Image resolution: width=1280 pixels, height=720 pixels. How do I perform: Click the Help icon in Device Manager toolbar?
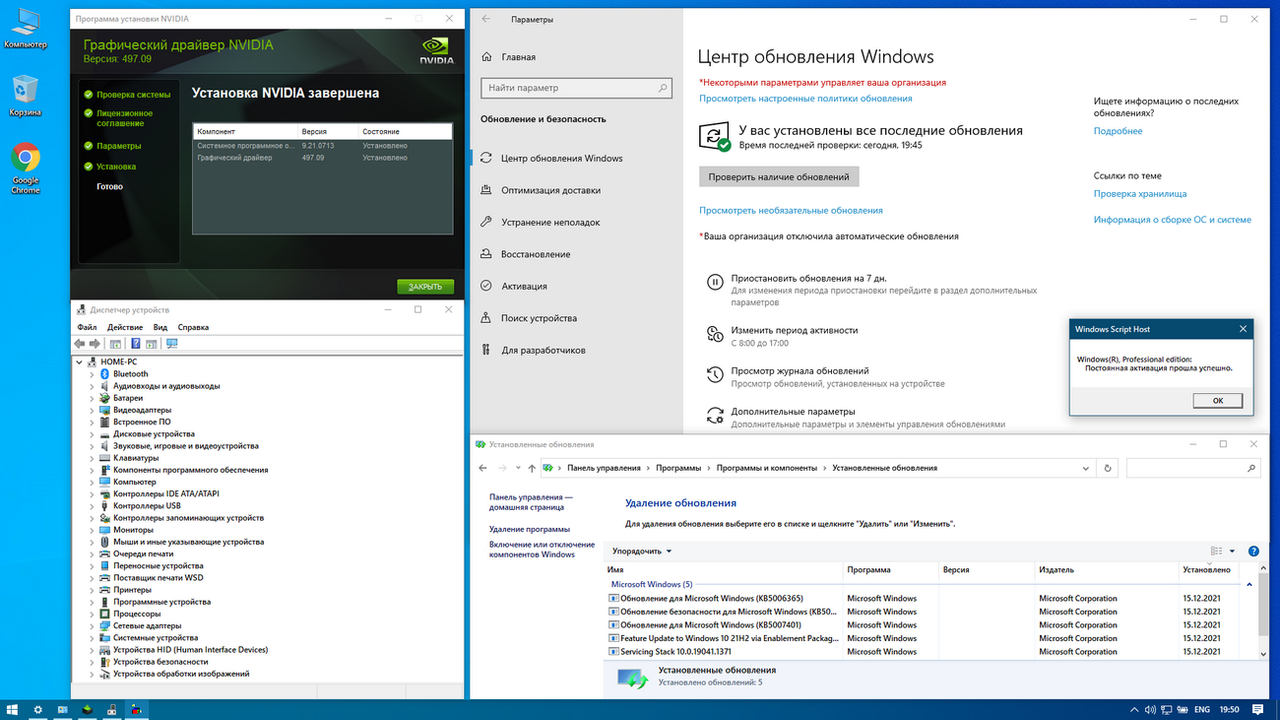[x=135, y=343]
